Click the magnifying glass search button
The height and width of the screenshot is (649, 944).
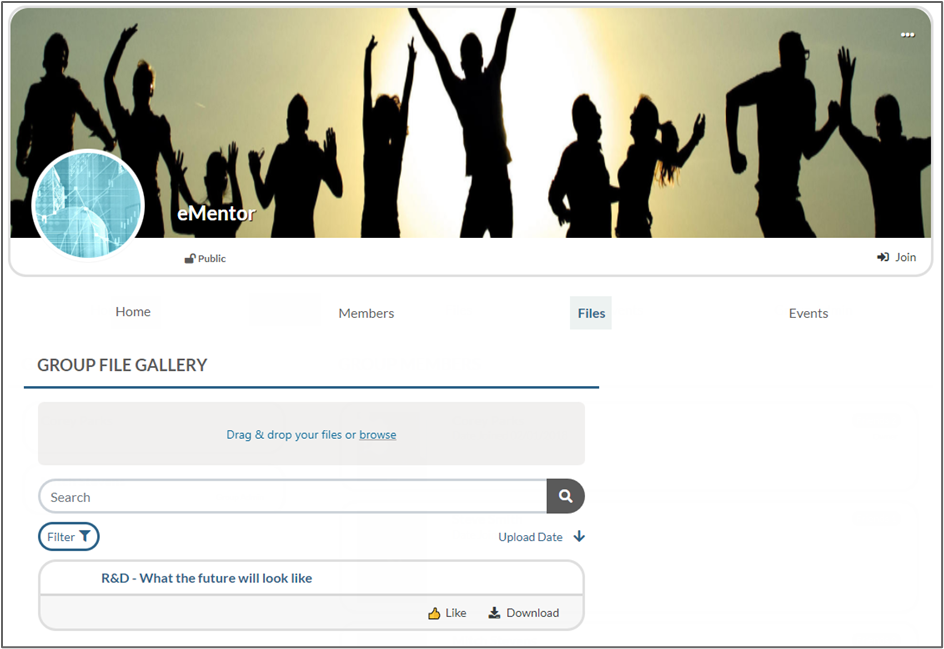point(565,496)
